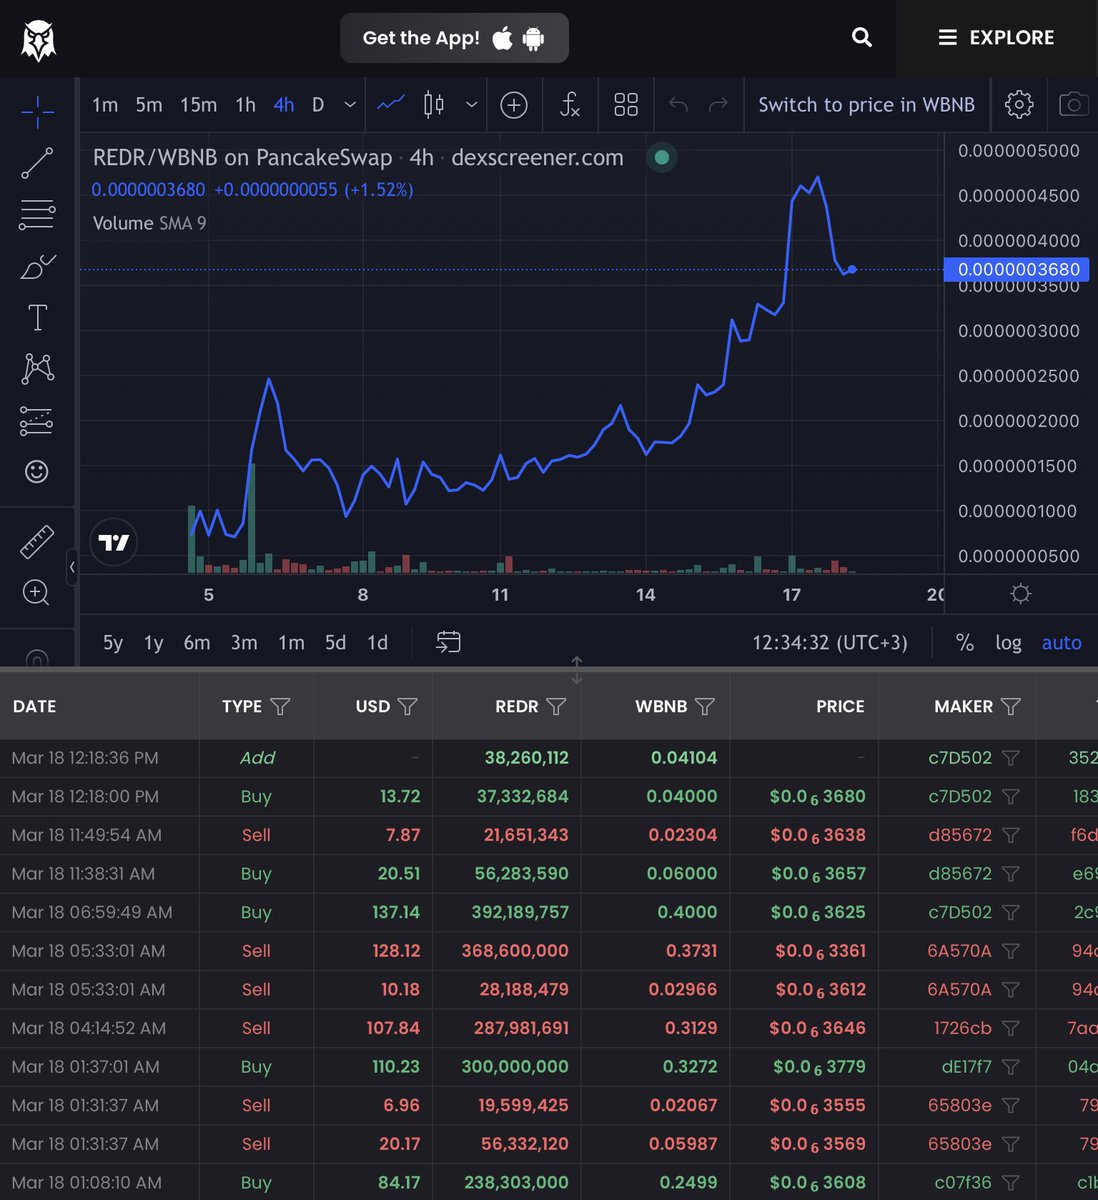Open the search magnifier icon
The image size is (1098, 1200).
[861, 38]
